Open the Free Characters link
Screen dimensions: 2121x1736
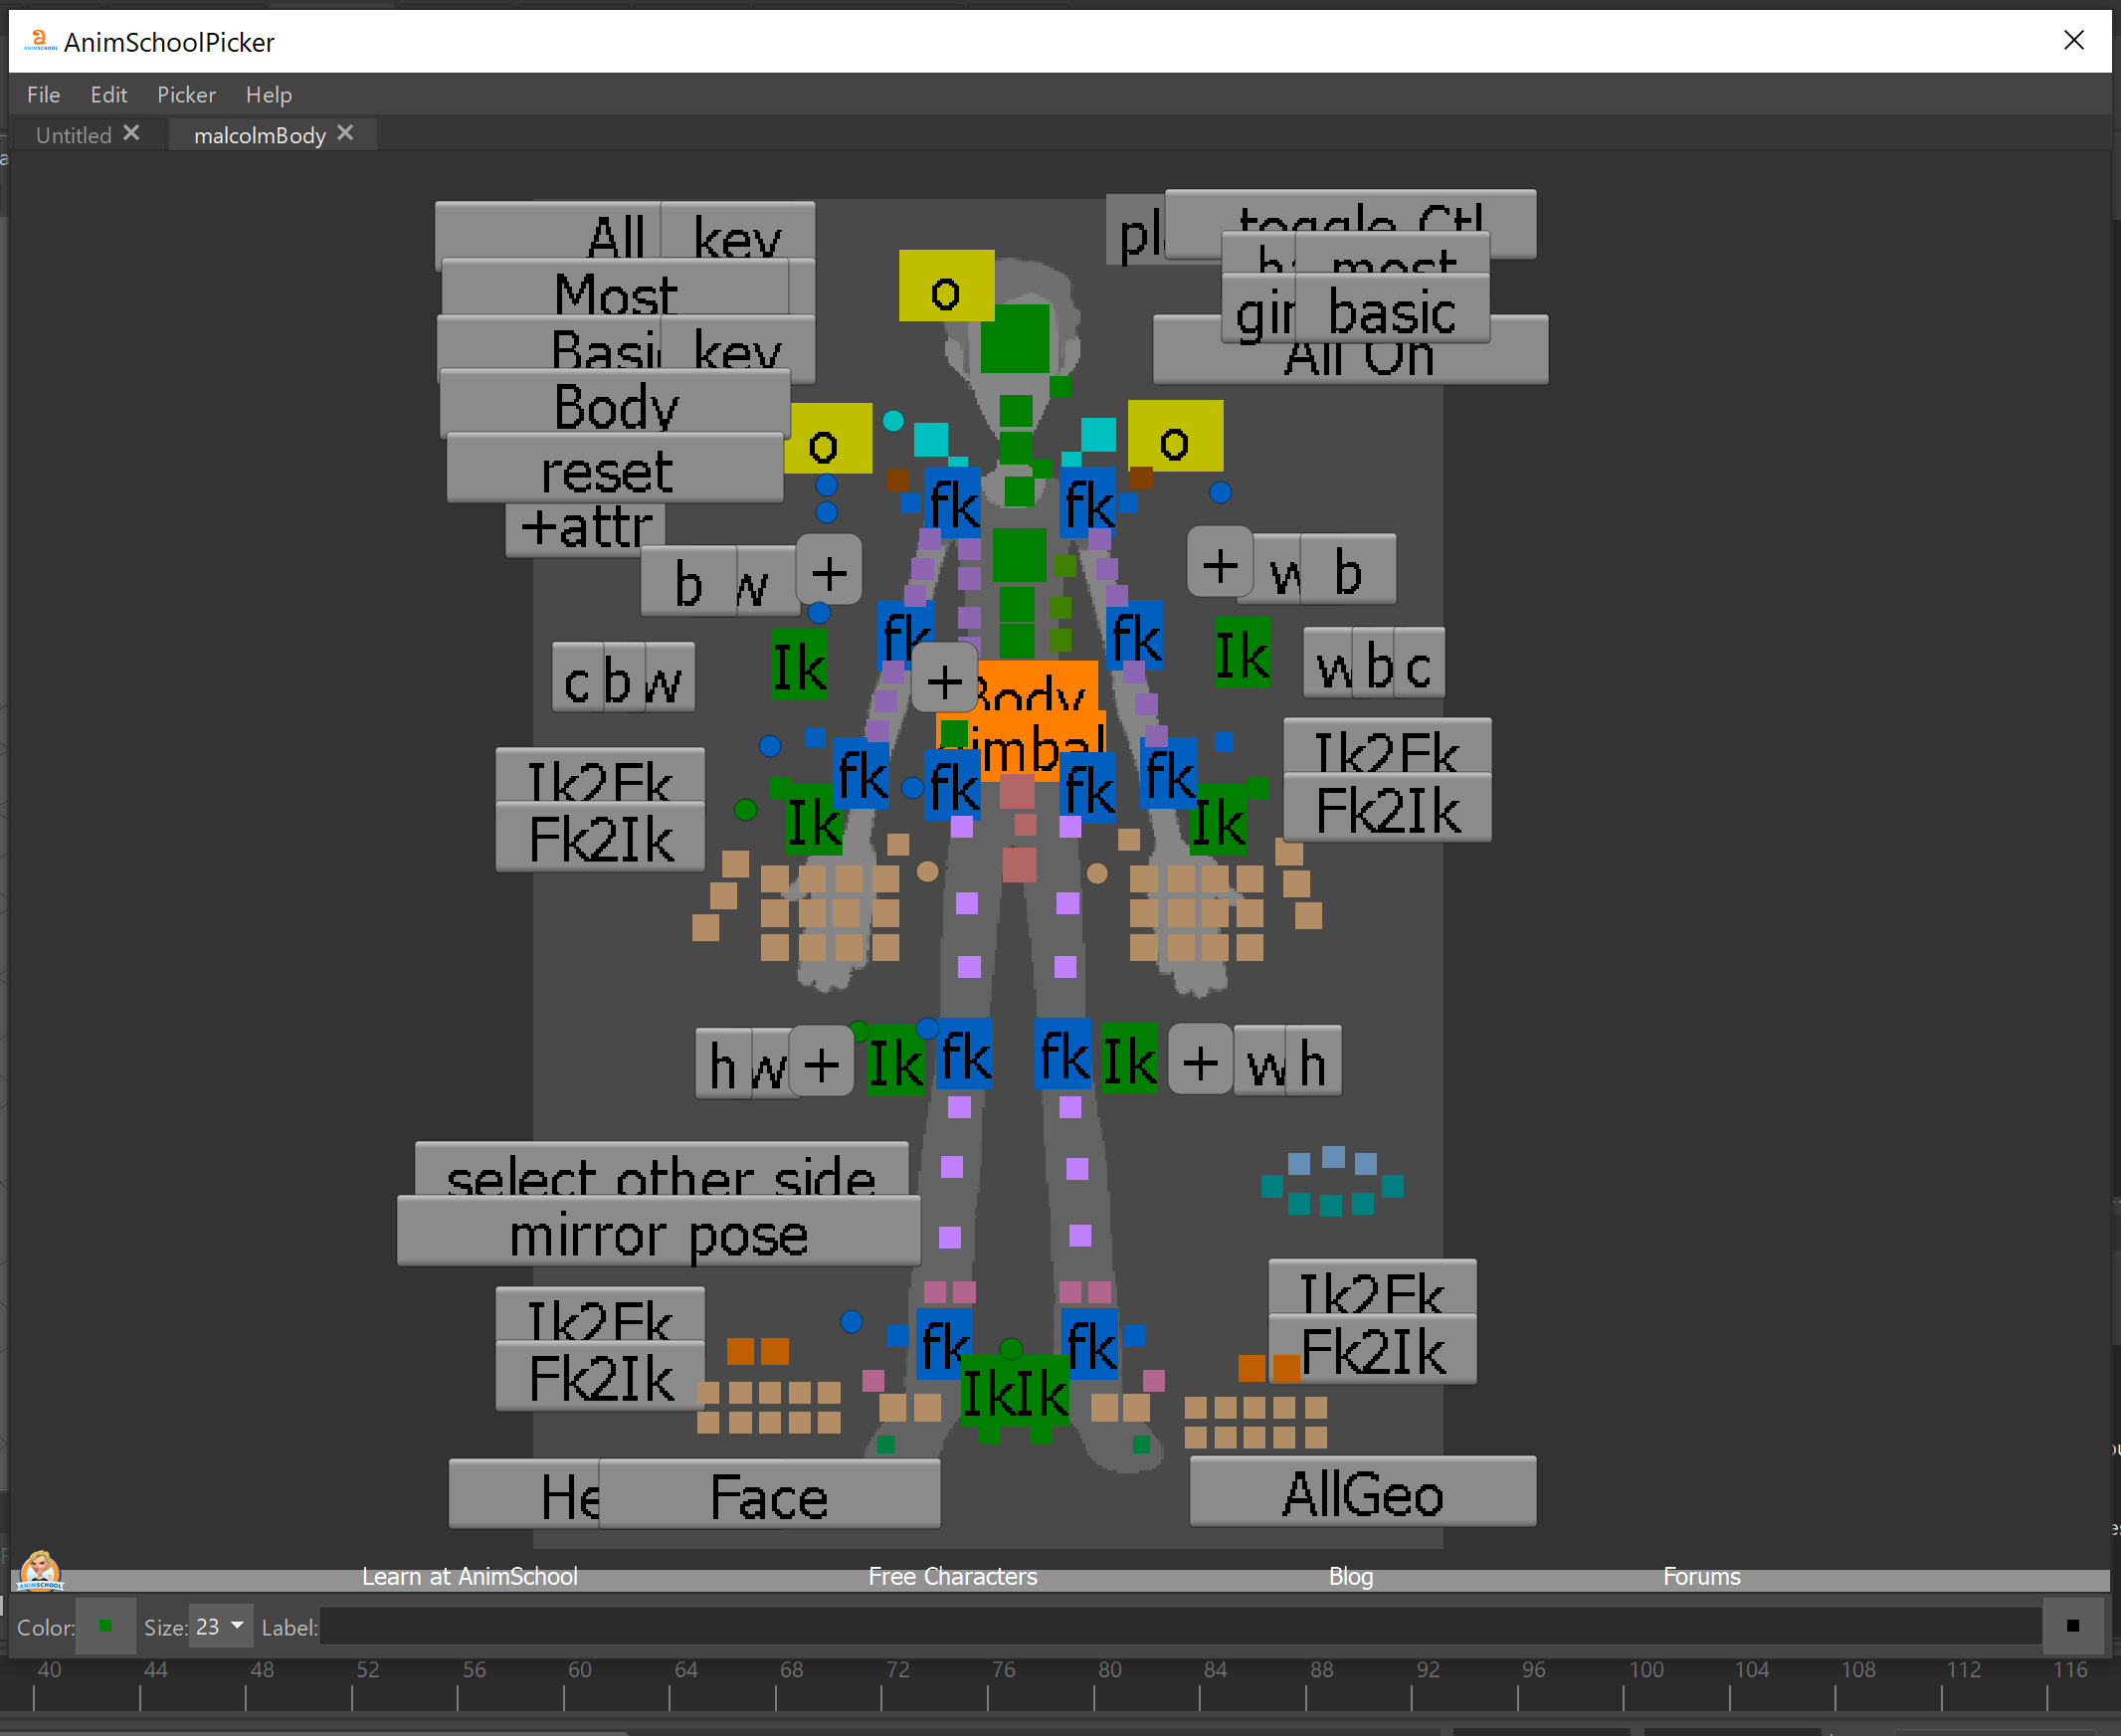point(952,1577)
